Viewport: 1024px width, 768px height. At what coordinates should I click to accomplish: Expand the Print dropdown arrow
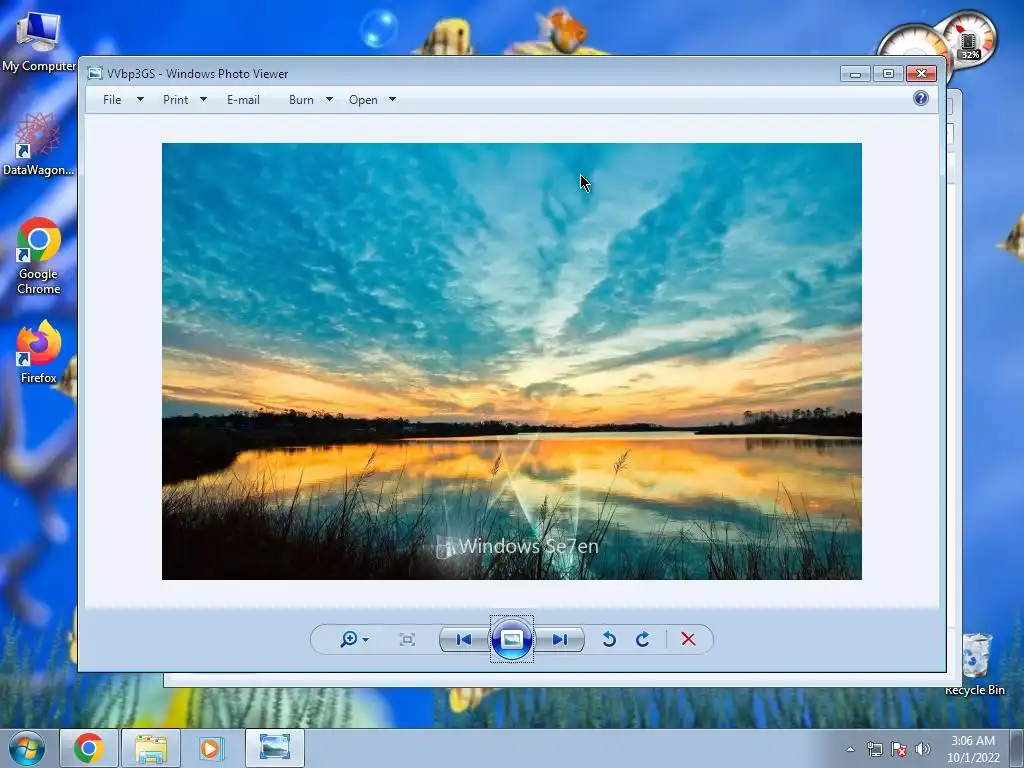(x=203, y=99)
